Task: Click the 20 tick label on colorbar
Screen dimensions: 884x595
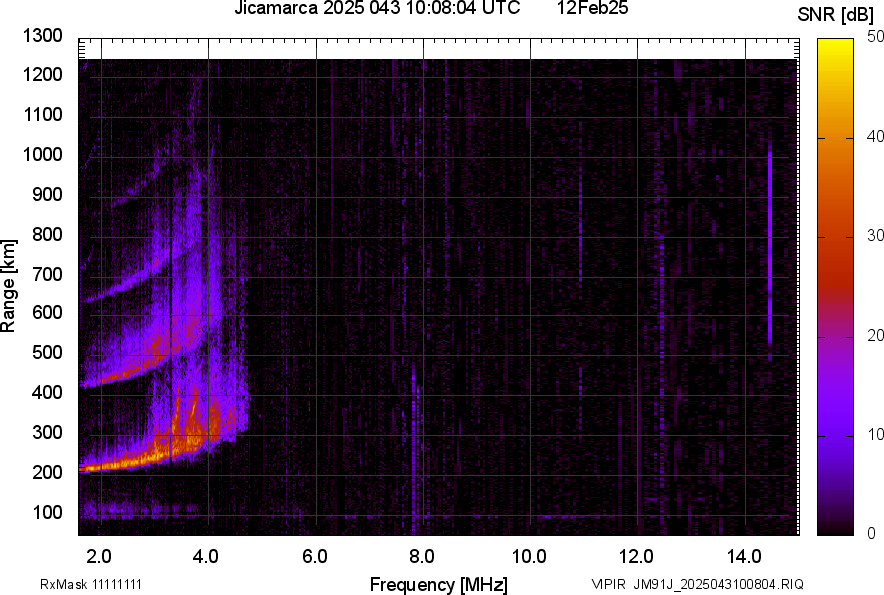Action: coord(875,335)
